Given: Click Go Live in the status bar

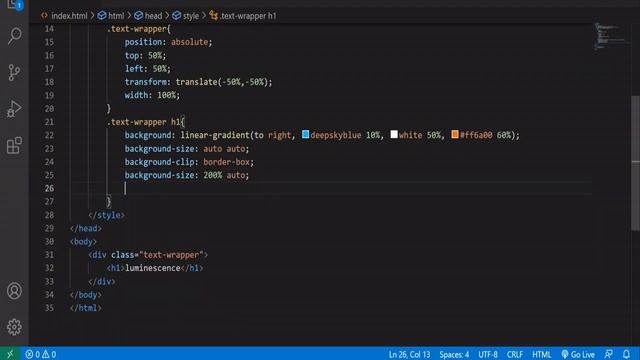Looking at the screenshot, I should (578, 354).
